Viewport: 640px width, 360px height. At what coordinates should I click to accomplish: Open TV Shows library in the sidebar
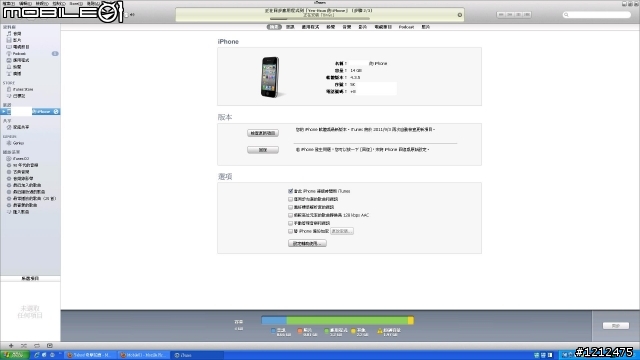click(x=20, y=47)
